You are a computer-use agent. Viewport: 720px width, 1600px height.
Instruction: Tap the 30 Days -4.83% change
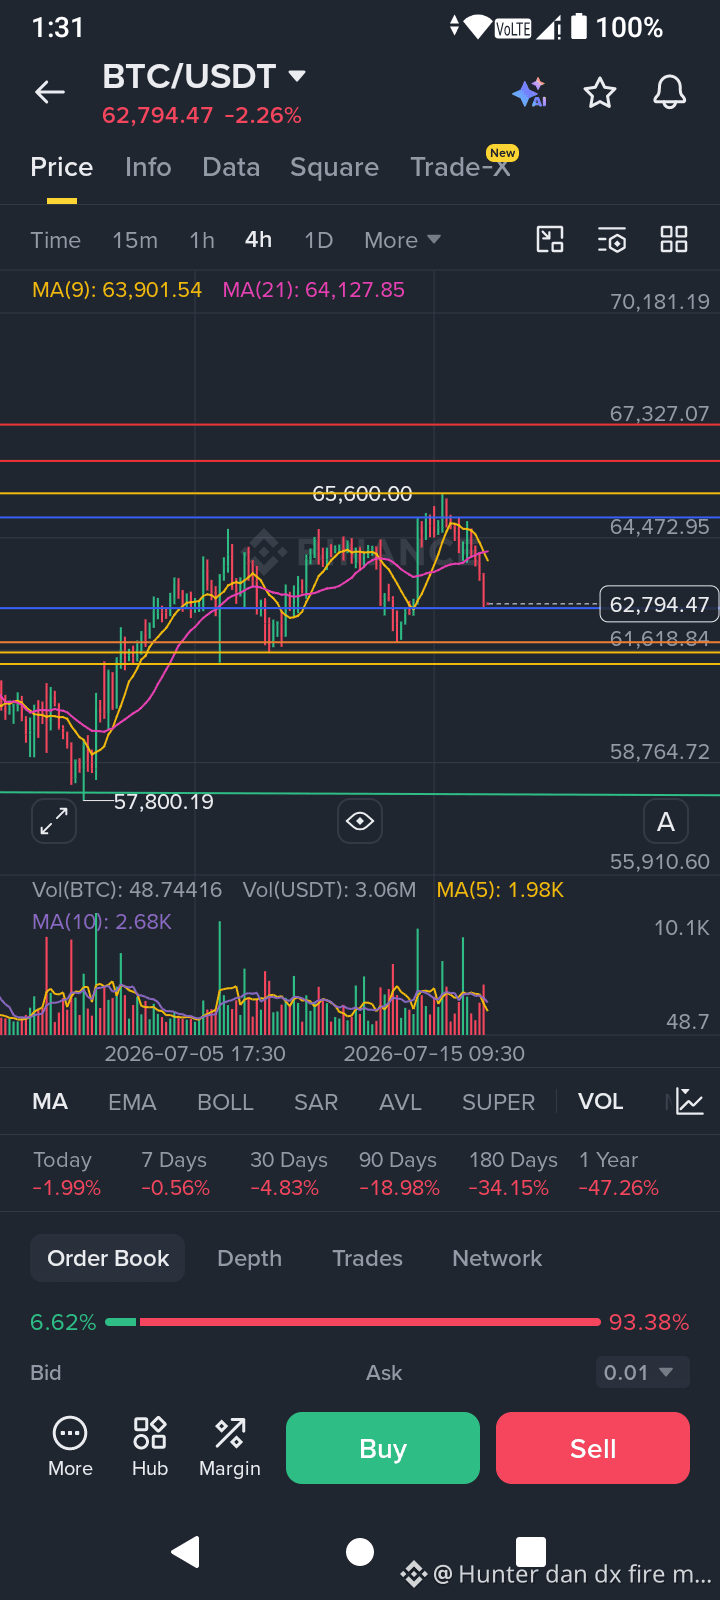click(288, 1174)
